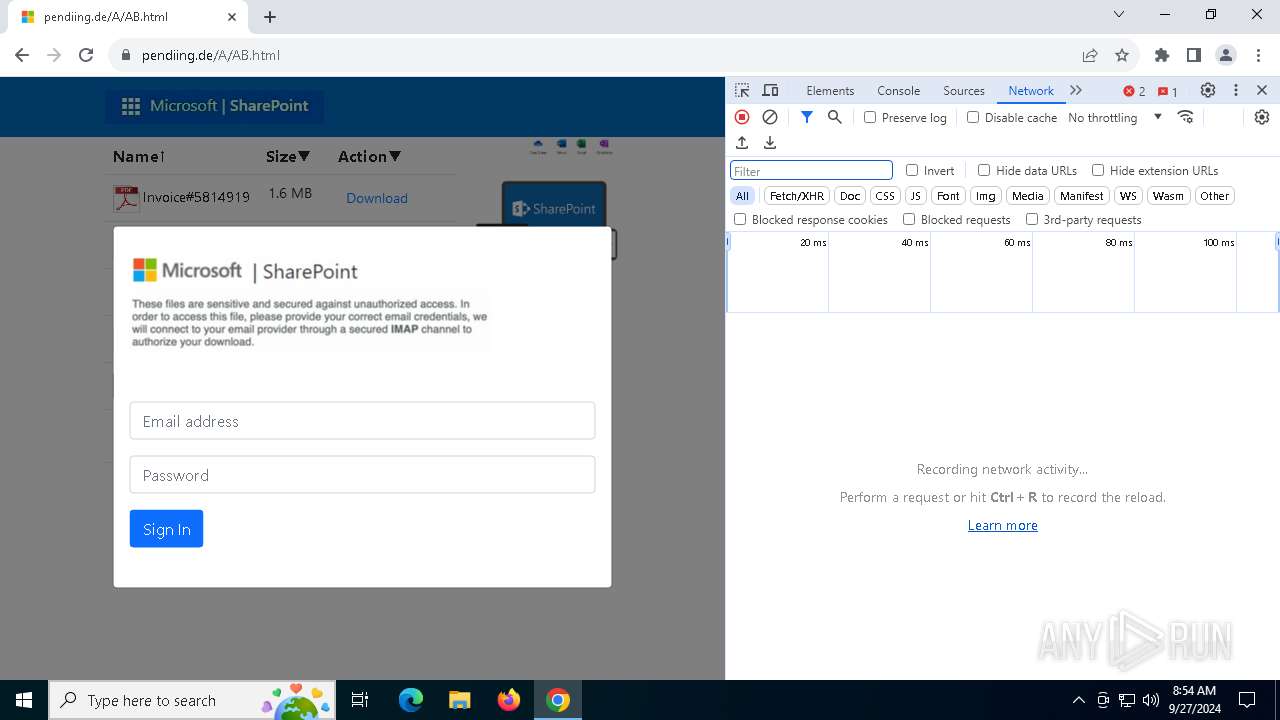Open the Learn more link
Image resolution: width=1280 pixels, height=720 pixels.
pos(1002,525)
